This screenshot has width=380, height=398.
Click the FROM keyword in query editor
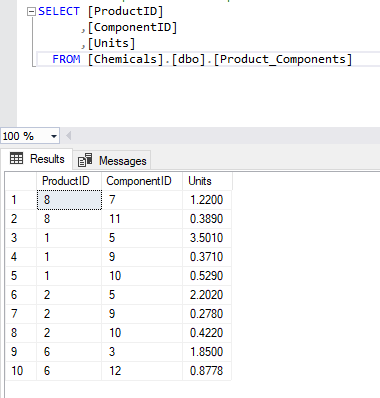pos(66,59)
